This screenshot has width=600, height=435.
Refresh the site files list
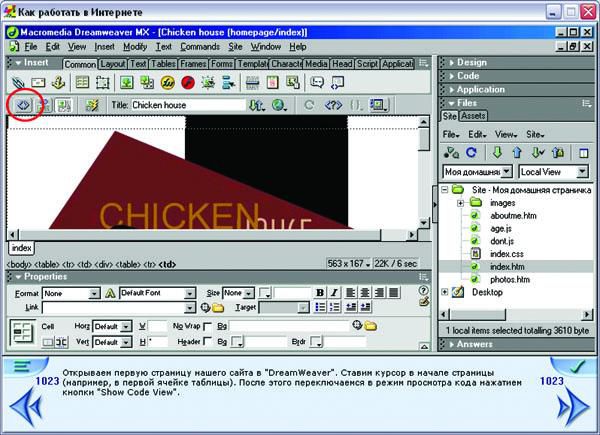click(x=471, y=153)
